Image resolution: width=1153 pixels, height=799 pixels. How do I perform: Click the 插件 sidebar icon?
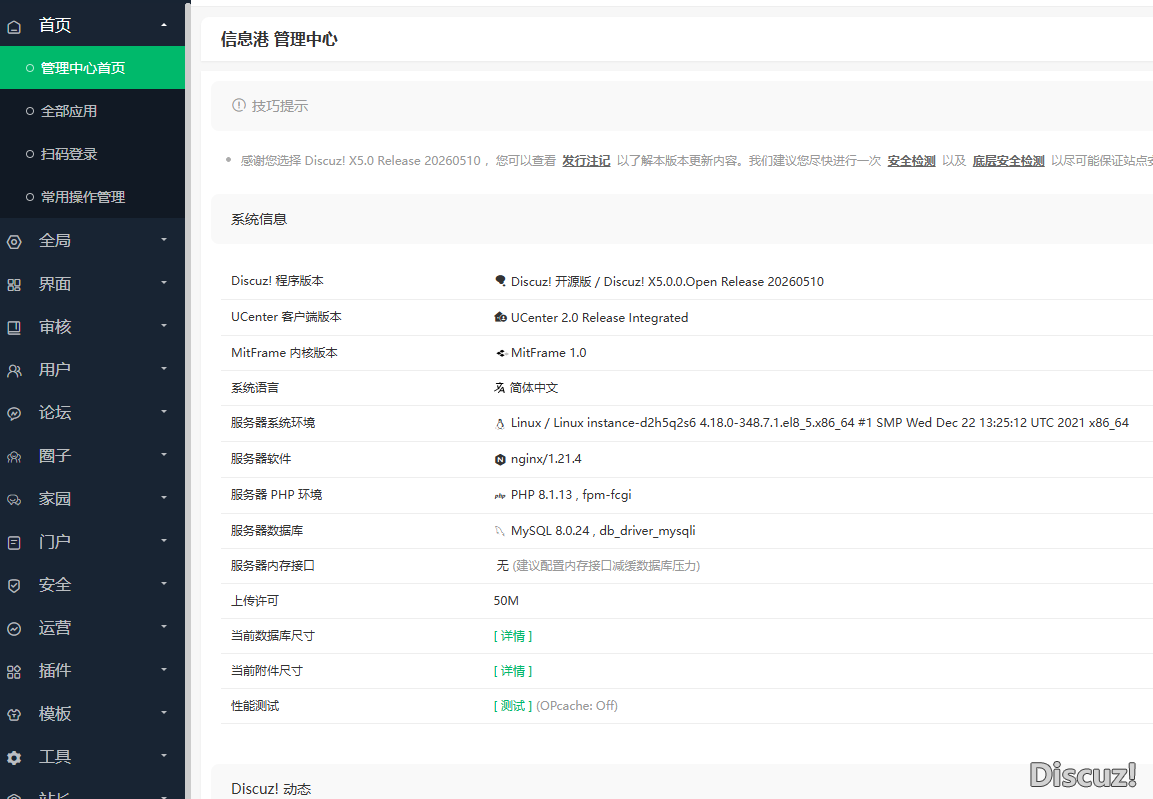click(14, 672)
